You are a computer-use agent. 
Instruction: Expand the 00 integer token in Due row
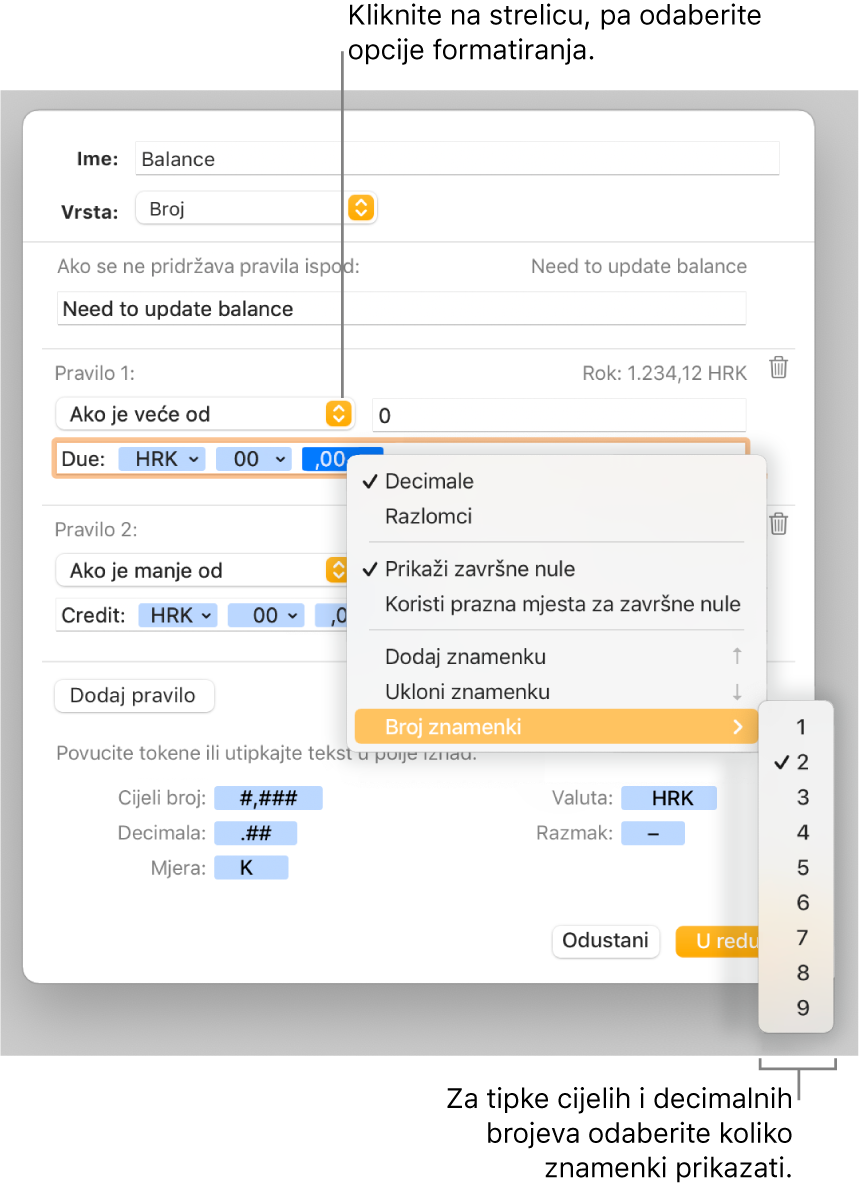(x=280, y=460)
